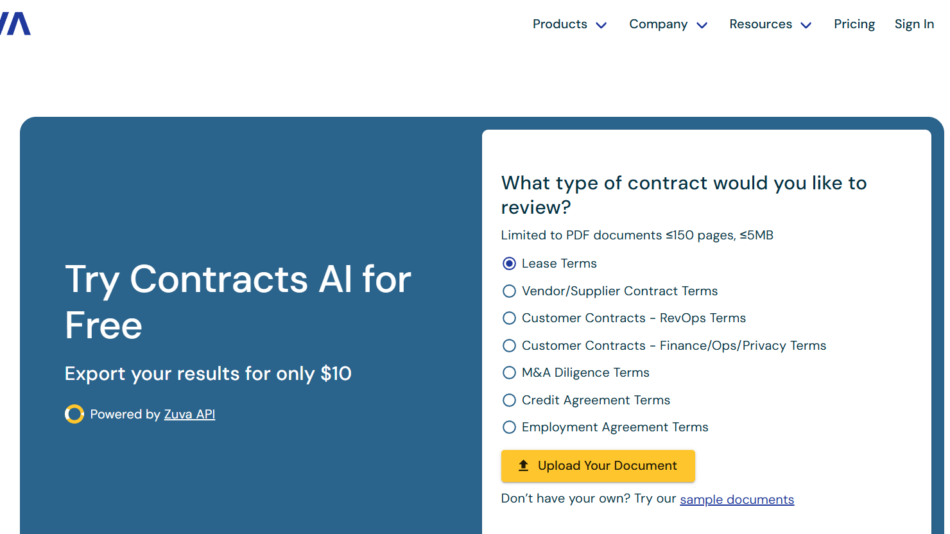Choose Credit Agreement Terms
950x534 pixels.
tap(509, 400)
